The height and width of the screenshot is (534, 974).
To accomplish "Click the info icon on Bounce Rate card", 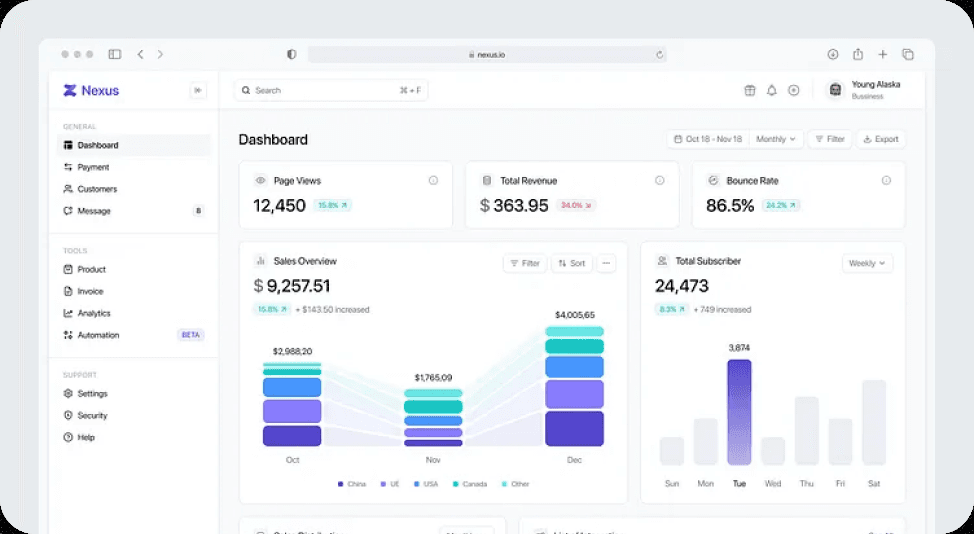I will 886,181.
